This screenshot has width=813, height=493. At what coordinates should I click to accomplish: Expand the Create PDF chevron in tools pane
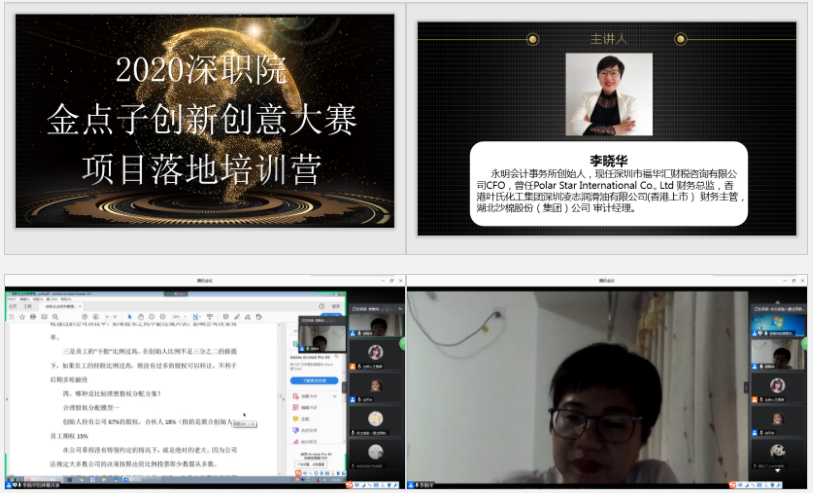tap(334, 396)
